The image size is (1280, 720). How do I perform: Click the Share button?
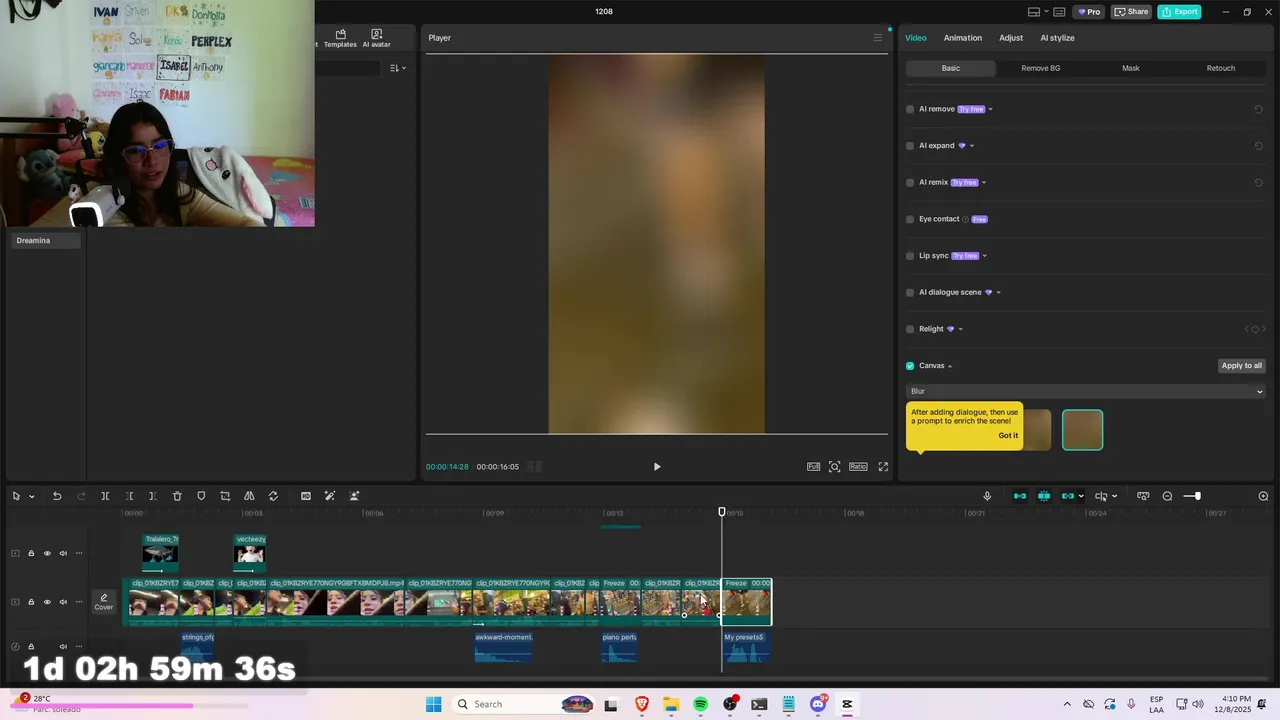[x=1132, y=12]
